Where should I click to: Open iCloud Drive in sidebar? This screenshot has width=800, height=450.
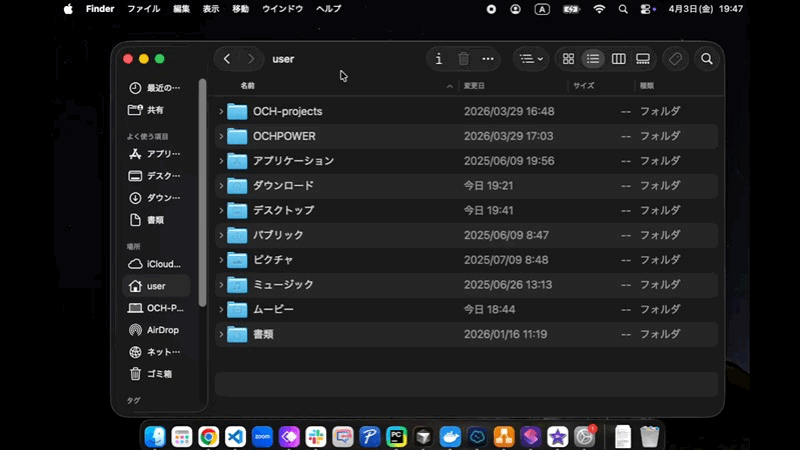pos(155,264)
